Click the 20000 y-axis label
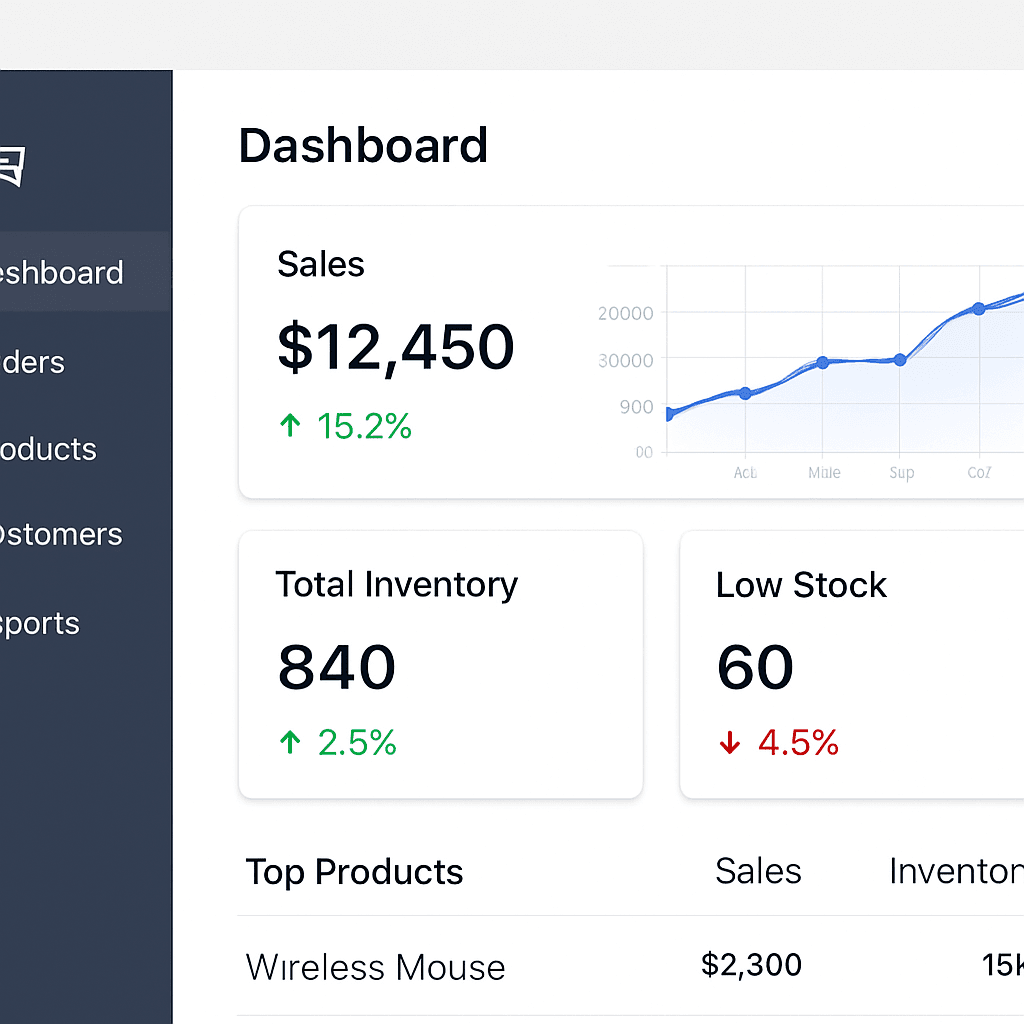Viewport: 1024px width, 1024px height. click(x=626, y=313)
